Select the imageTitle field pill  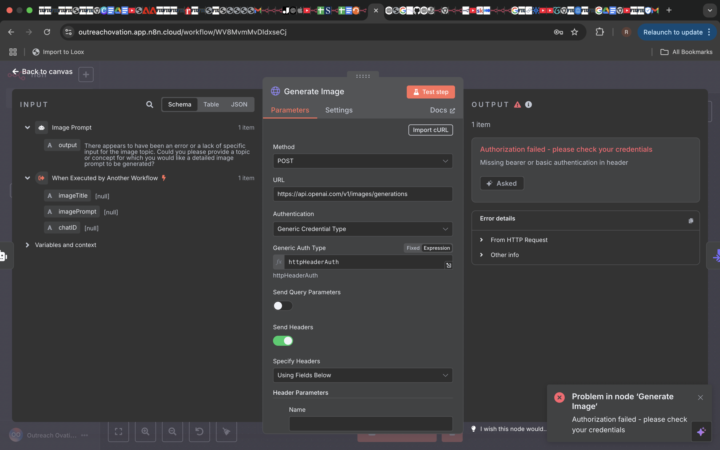68,196
